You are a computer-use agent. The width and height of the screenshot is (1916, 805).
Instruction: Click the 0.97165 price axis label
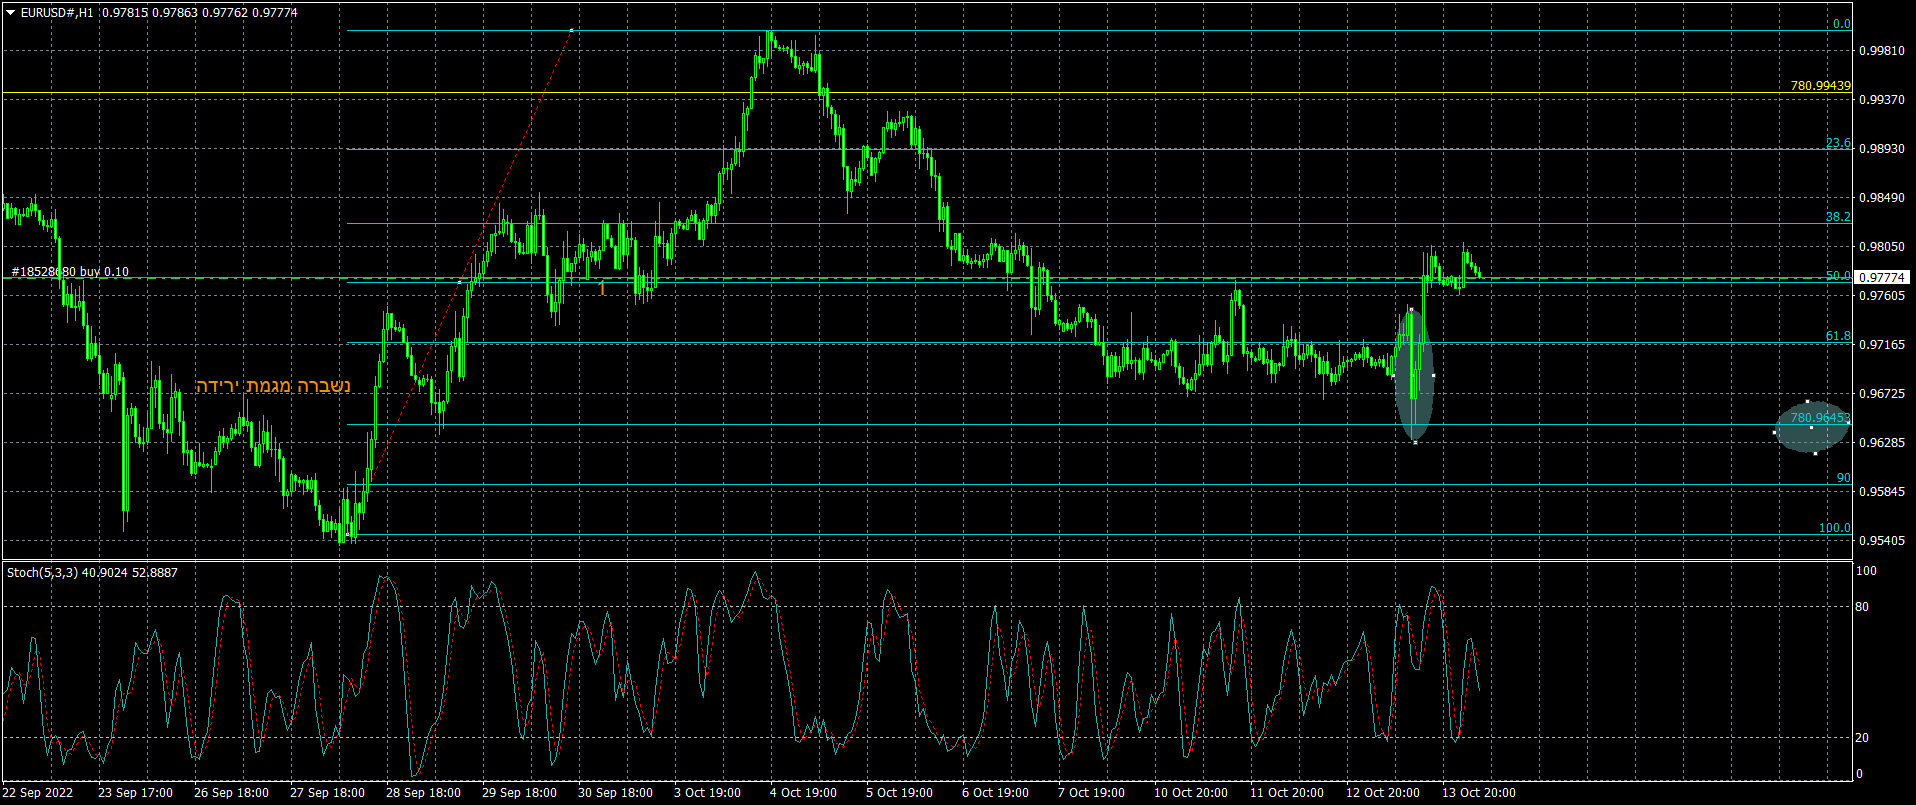(1881, 345)
